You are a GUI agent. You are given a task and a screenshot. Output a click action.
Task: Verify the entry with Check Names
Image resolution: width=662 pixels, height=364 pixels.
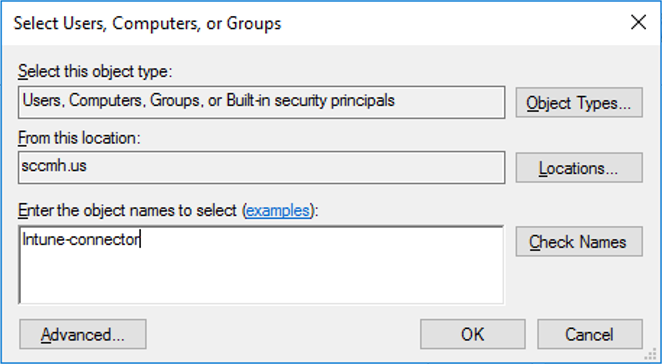click(579, 242)
